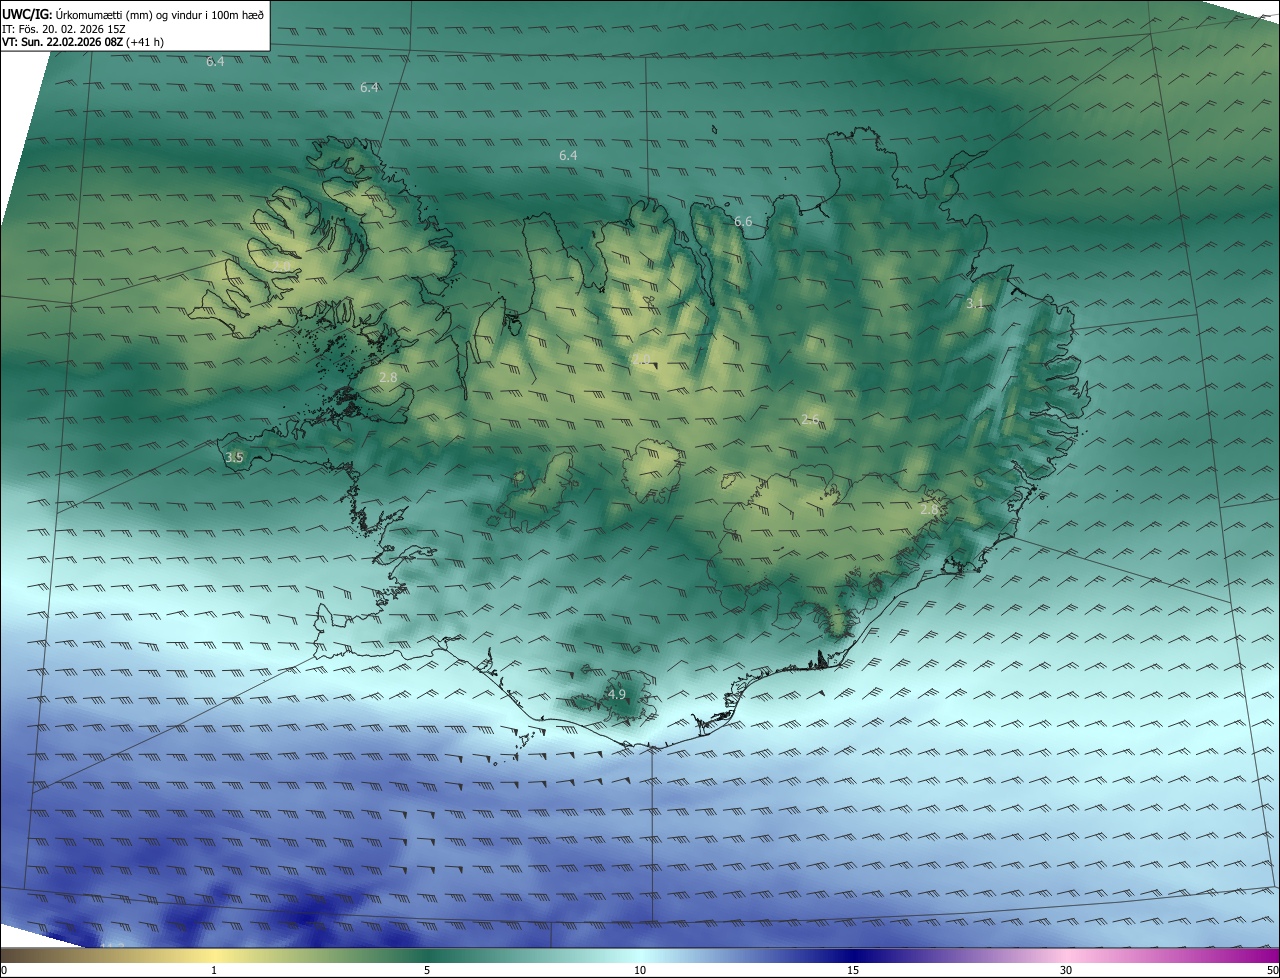1280x978 pixels.
Task: Click the 2.8 value beside the Breiðafjörður islands
Action: click(389, 377)
